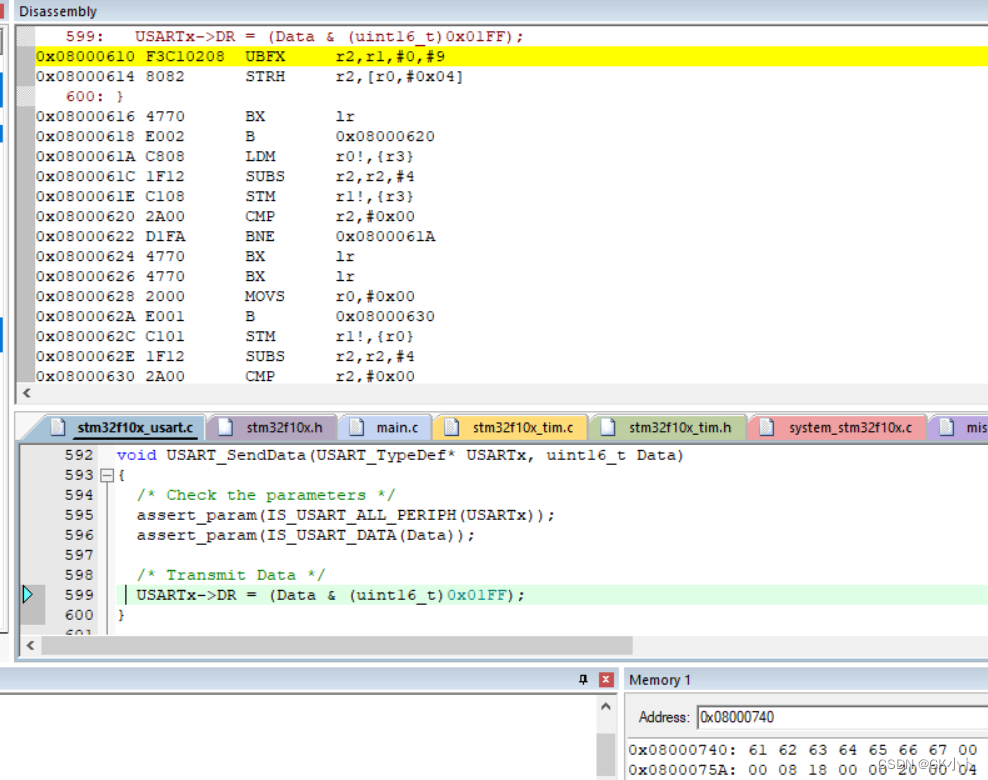Select the highlighted UBFX instruction at 0x08000610
988x780 pixels.
[511, 56]
